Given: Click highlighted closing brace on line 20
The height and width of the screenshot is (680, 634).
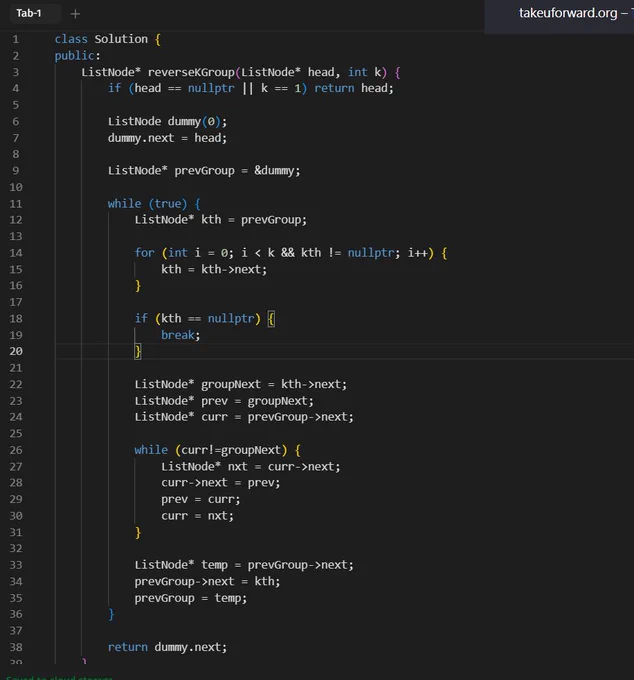Looking at the screenshot, I should [138, 352].
